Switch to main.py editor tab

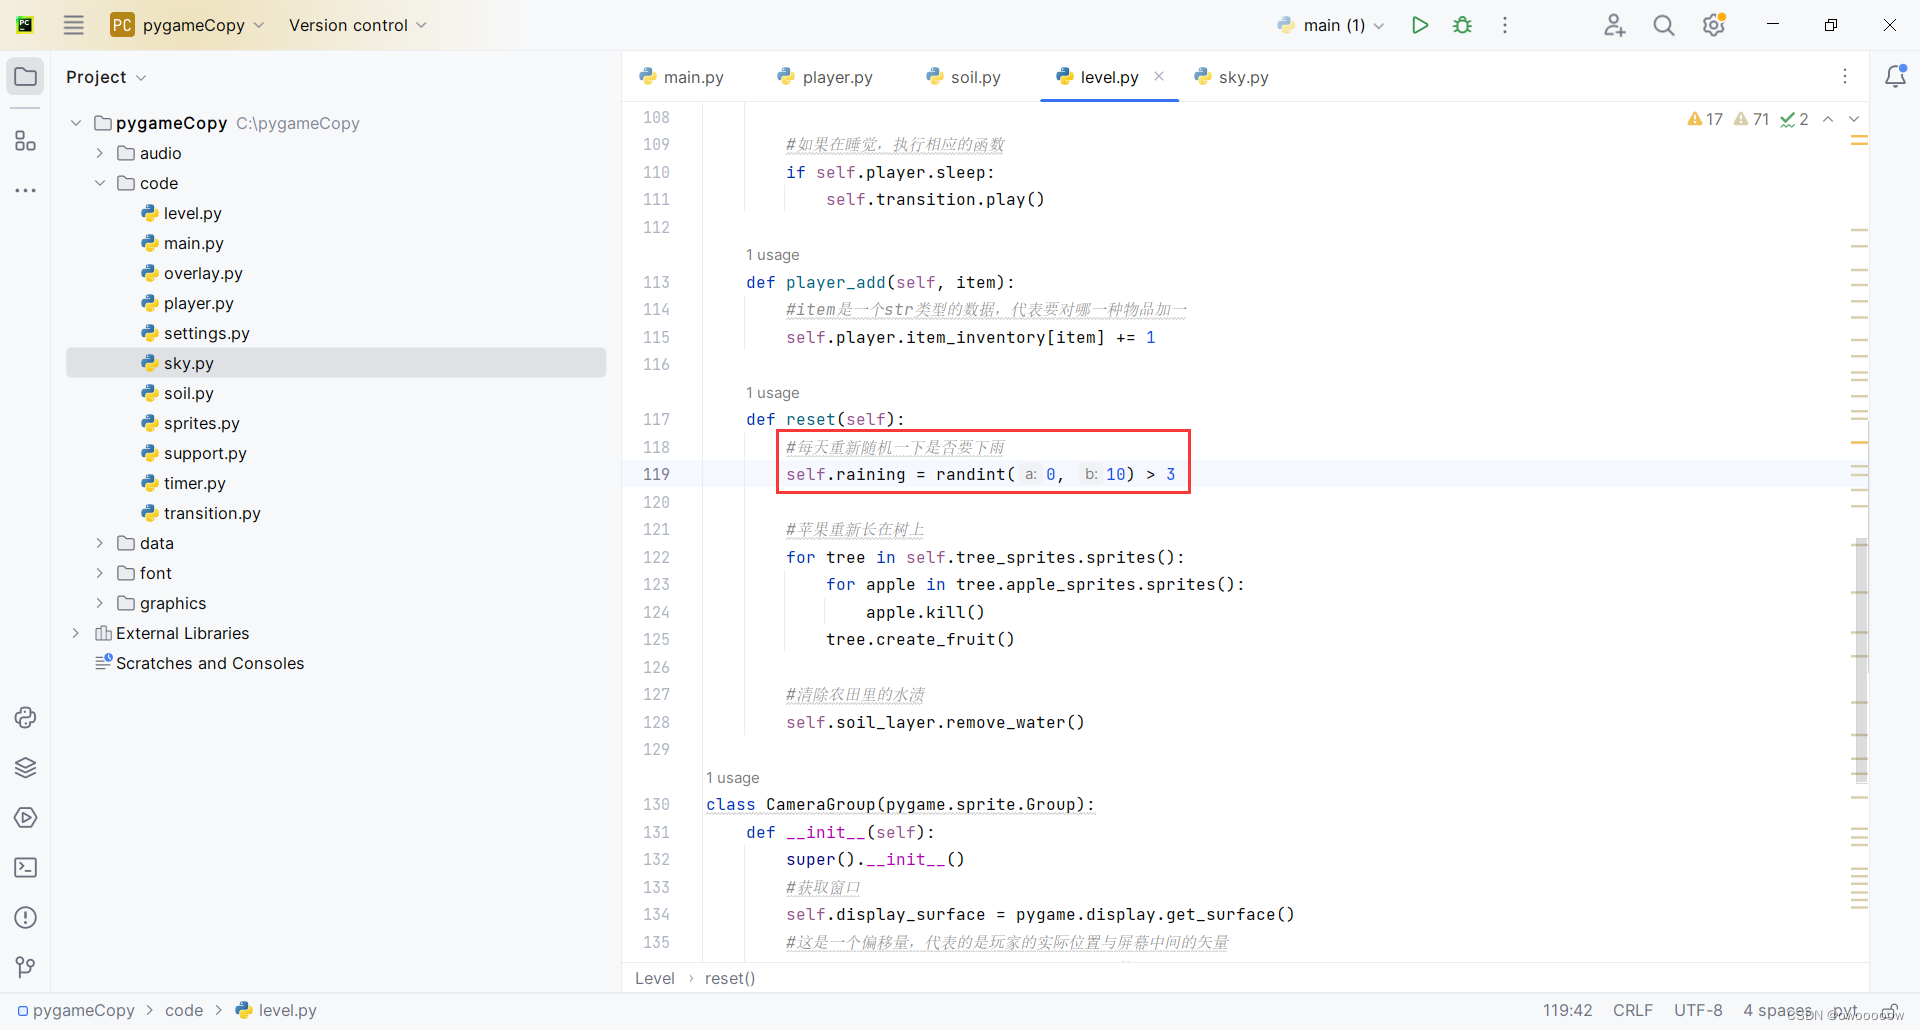point(681,77)
